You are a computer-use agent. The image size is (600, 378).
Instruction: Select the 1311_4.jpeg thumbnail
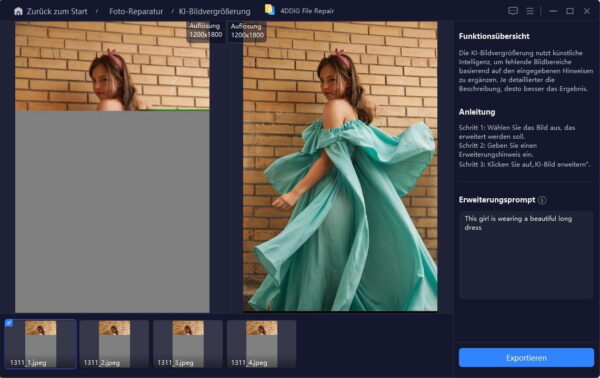[x=261, y=344]
